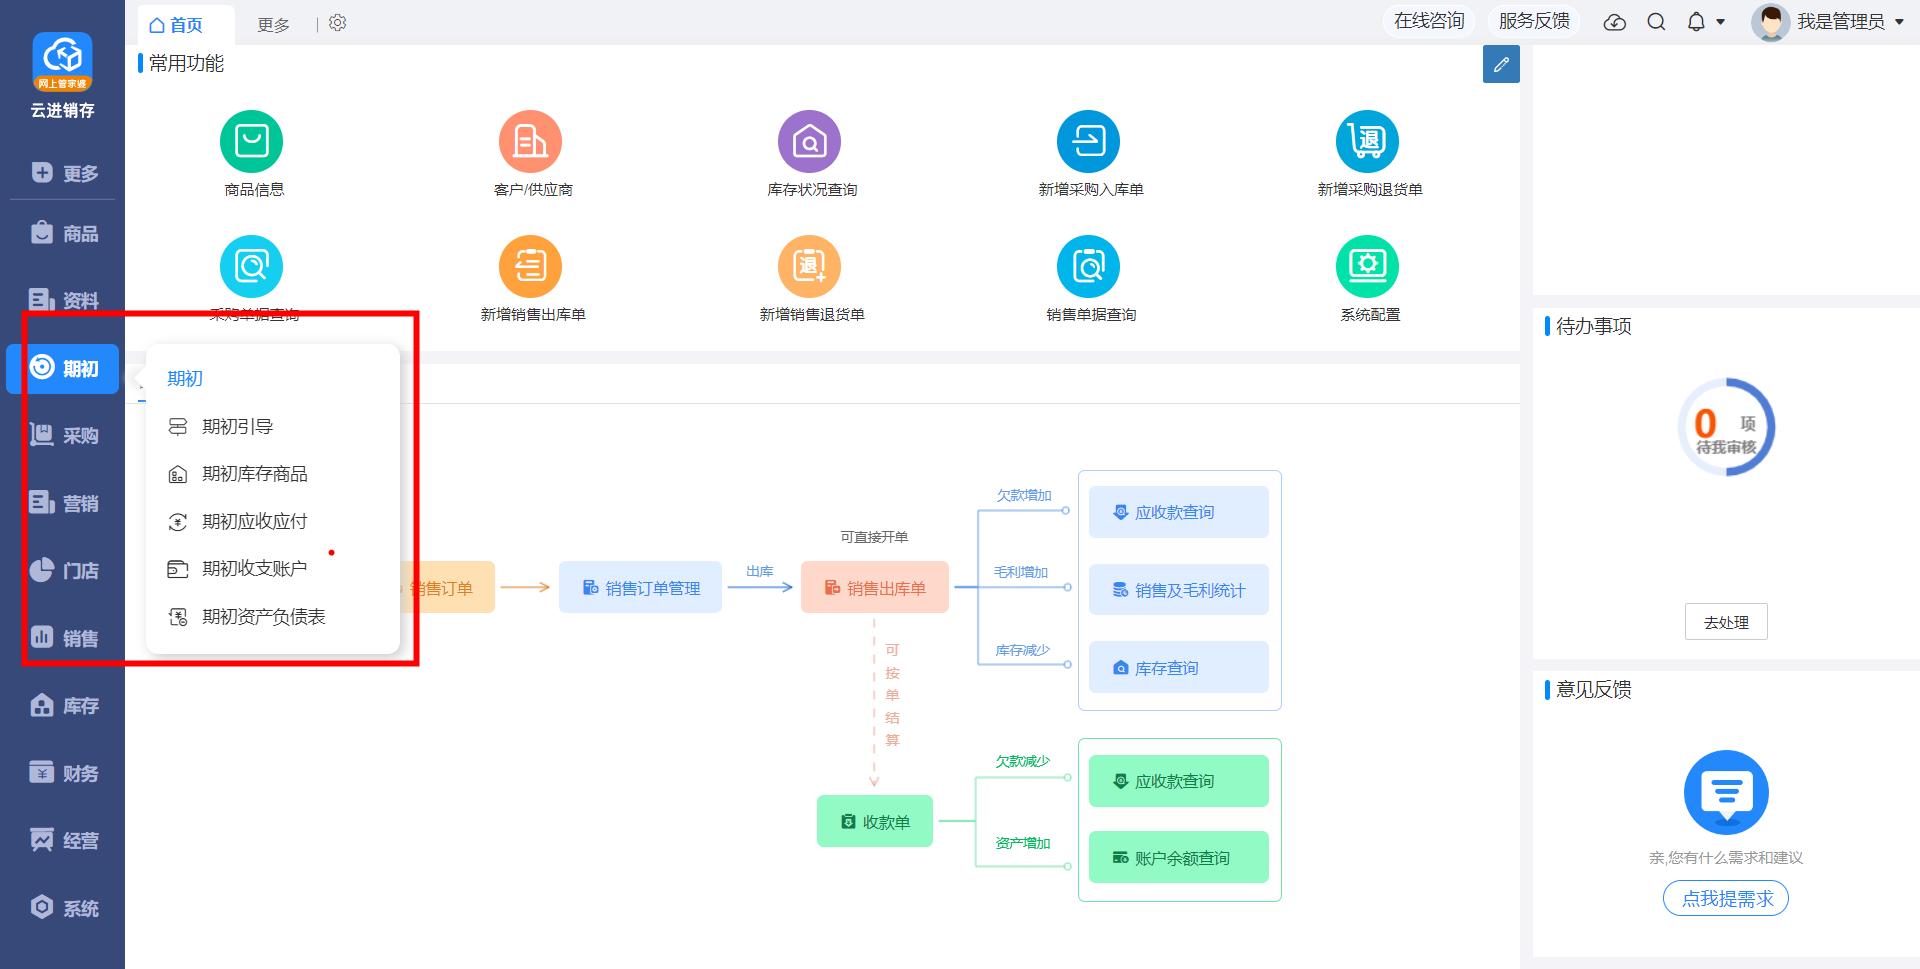
Task: Open the 采购 sidebar module
Action: coord(63,435)
